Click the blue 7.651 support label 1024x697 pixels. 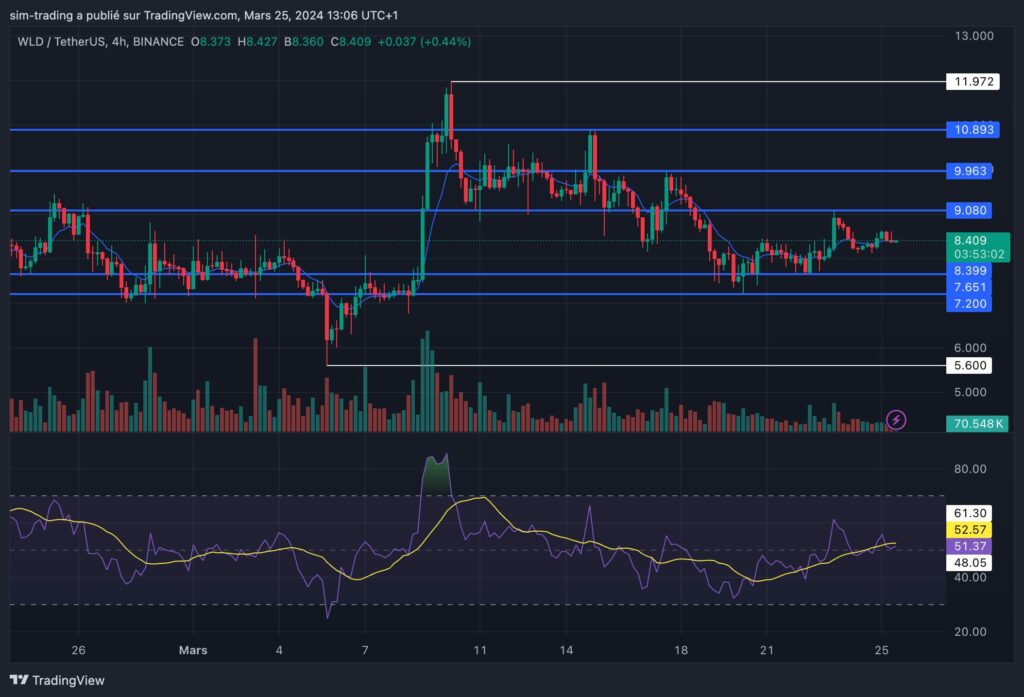tap(969, 287)
